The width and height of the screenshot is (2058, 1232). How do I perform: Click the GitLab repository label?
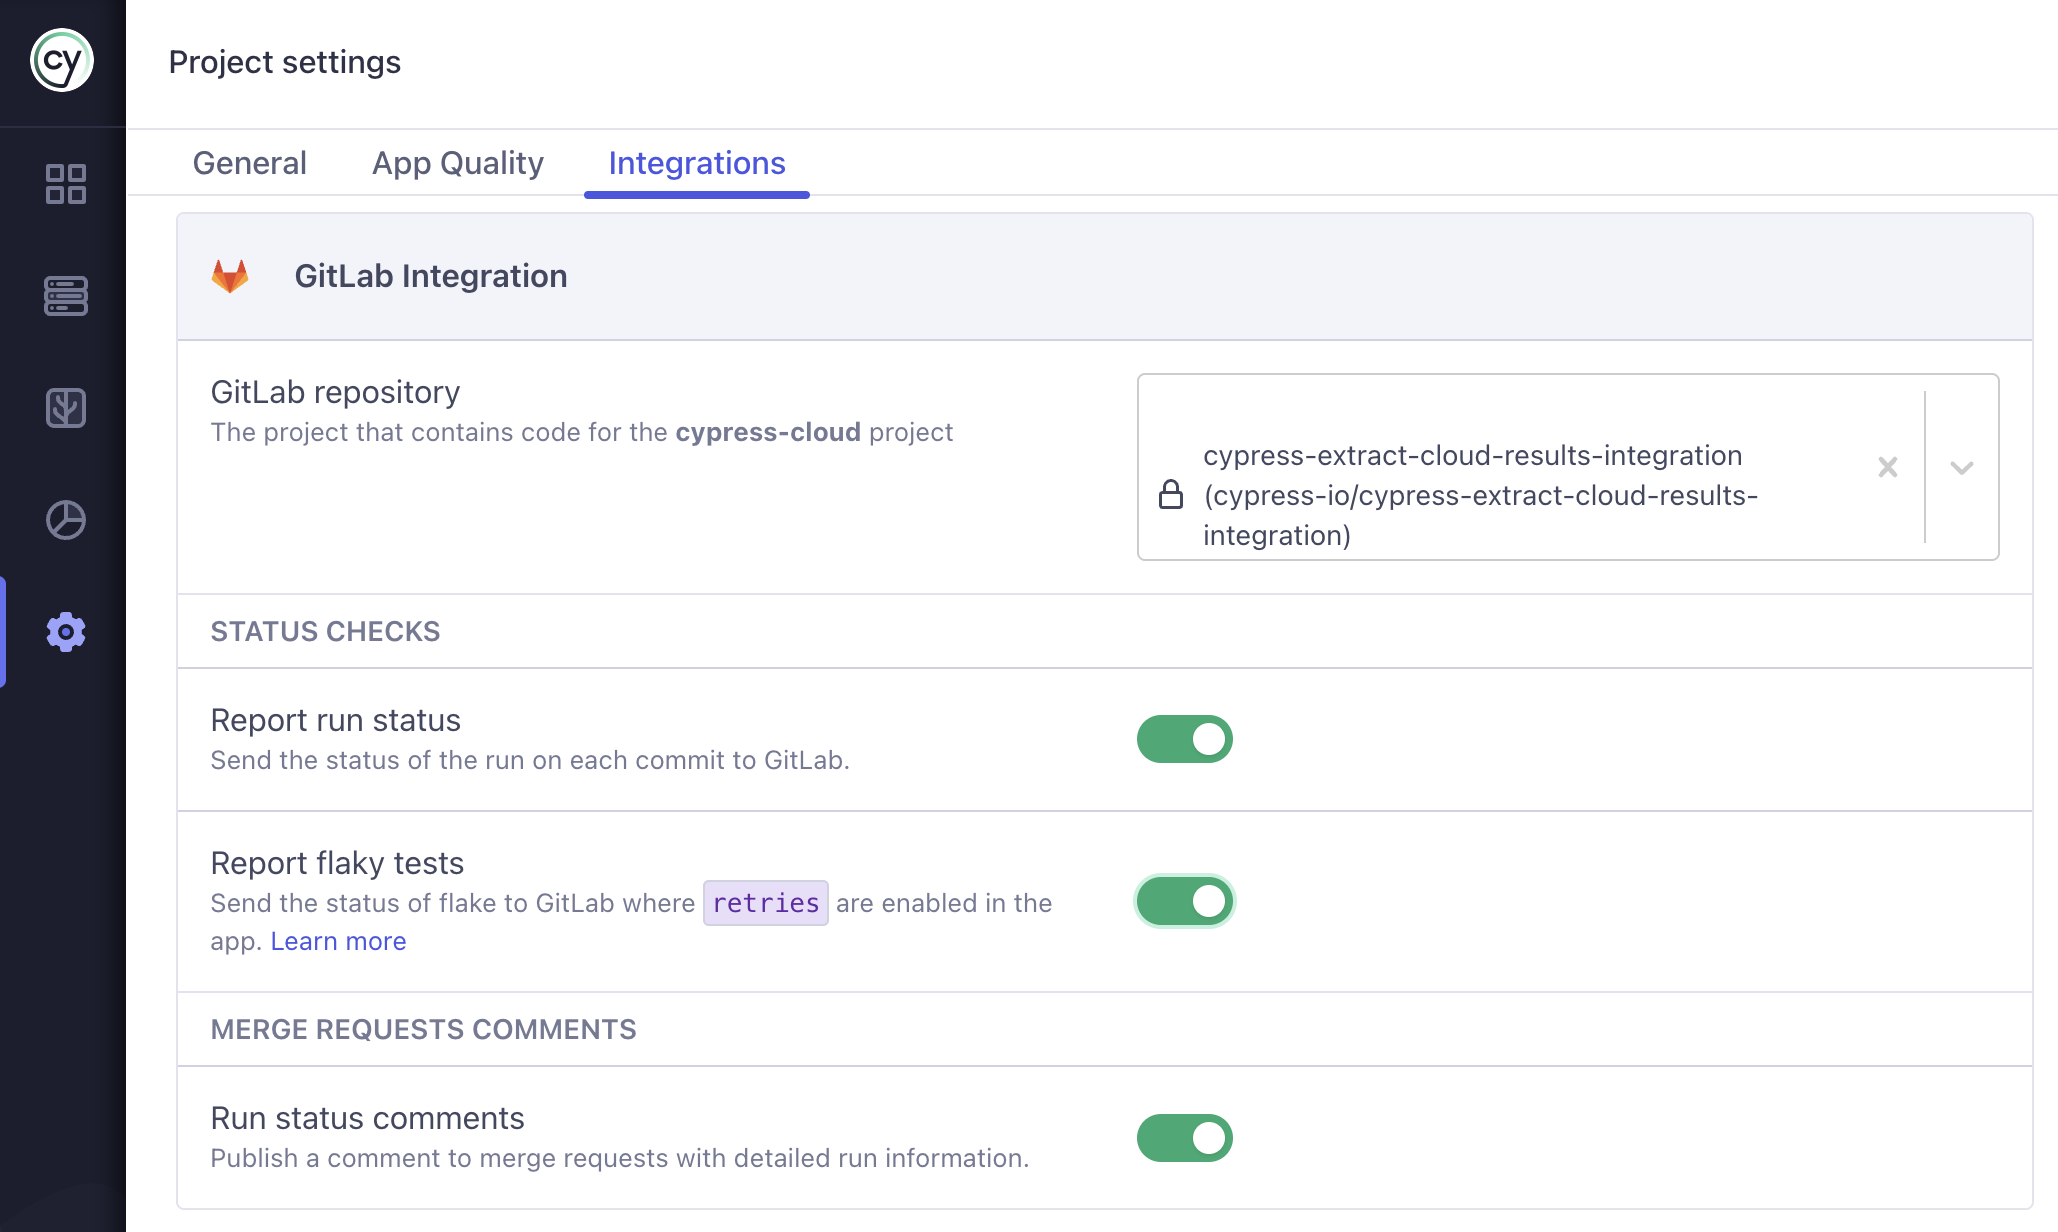tap(335, 392)
